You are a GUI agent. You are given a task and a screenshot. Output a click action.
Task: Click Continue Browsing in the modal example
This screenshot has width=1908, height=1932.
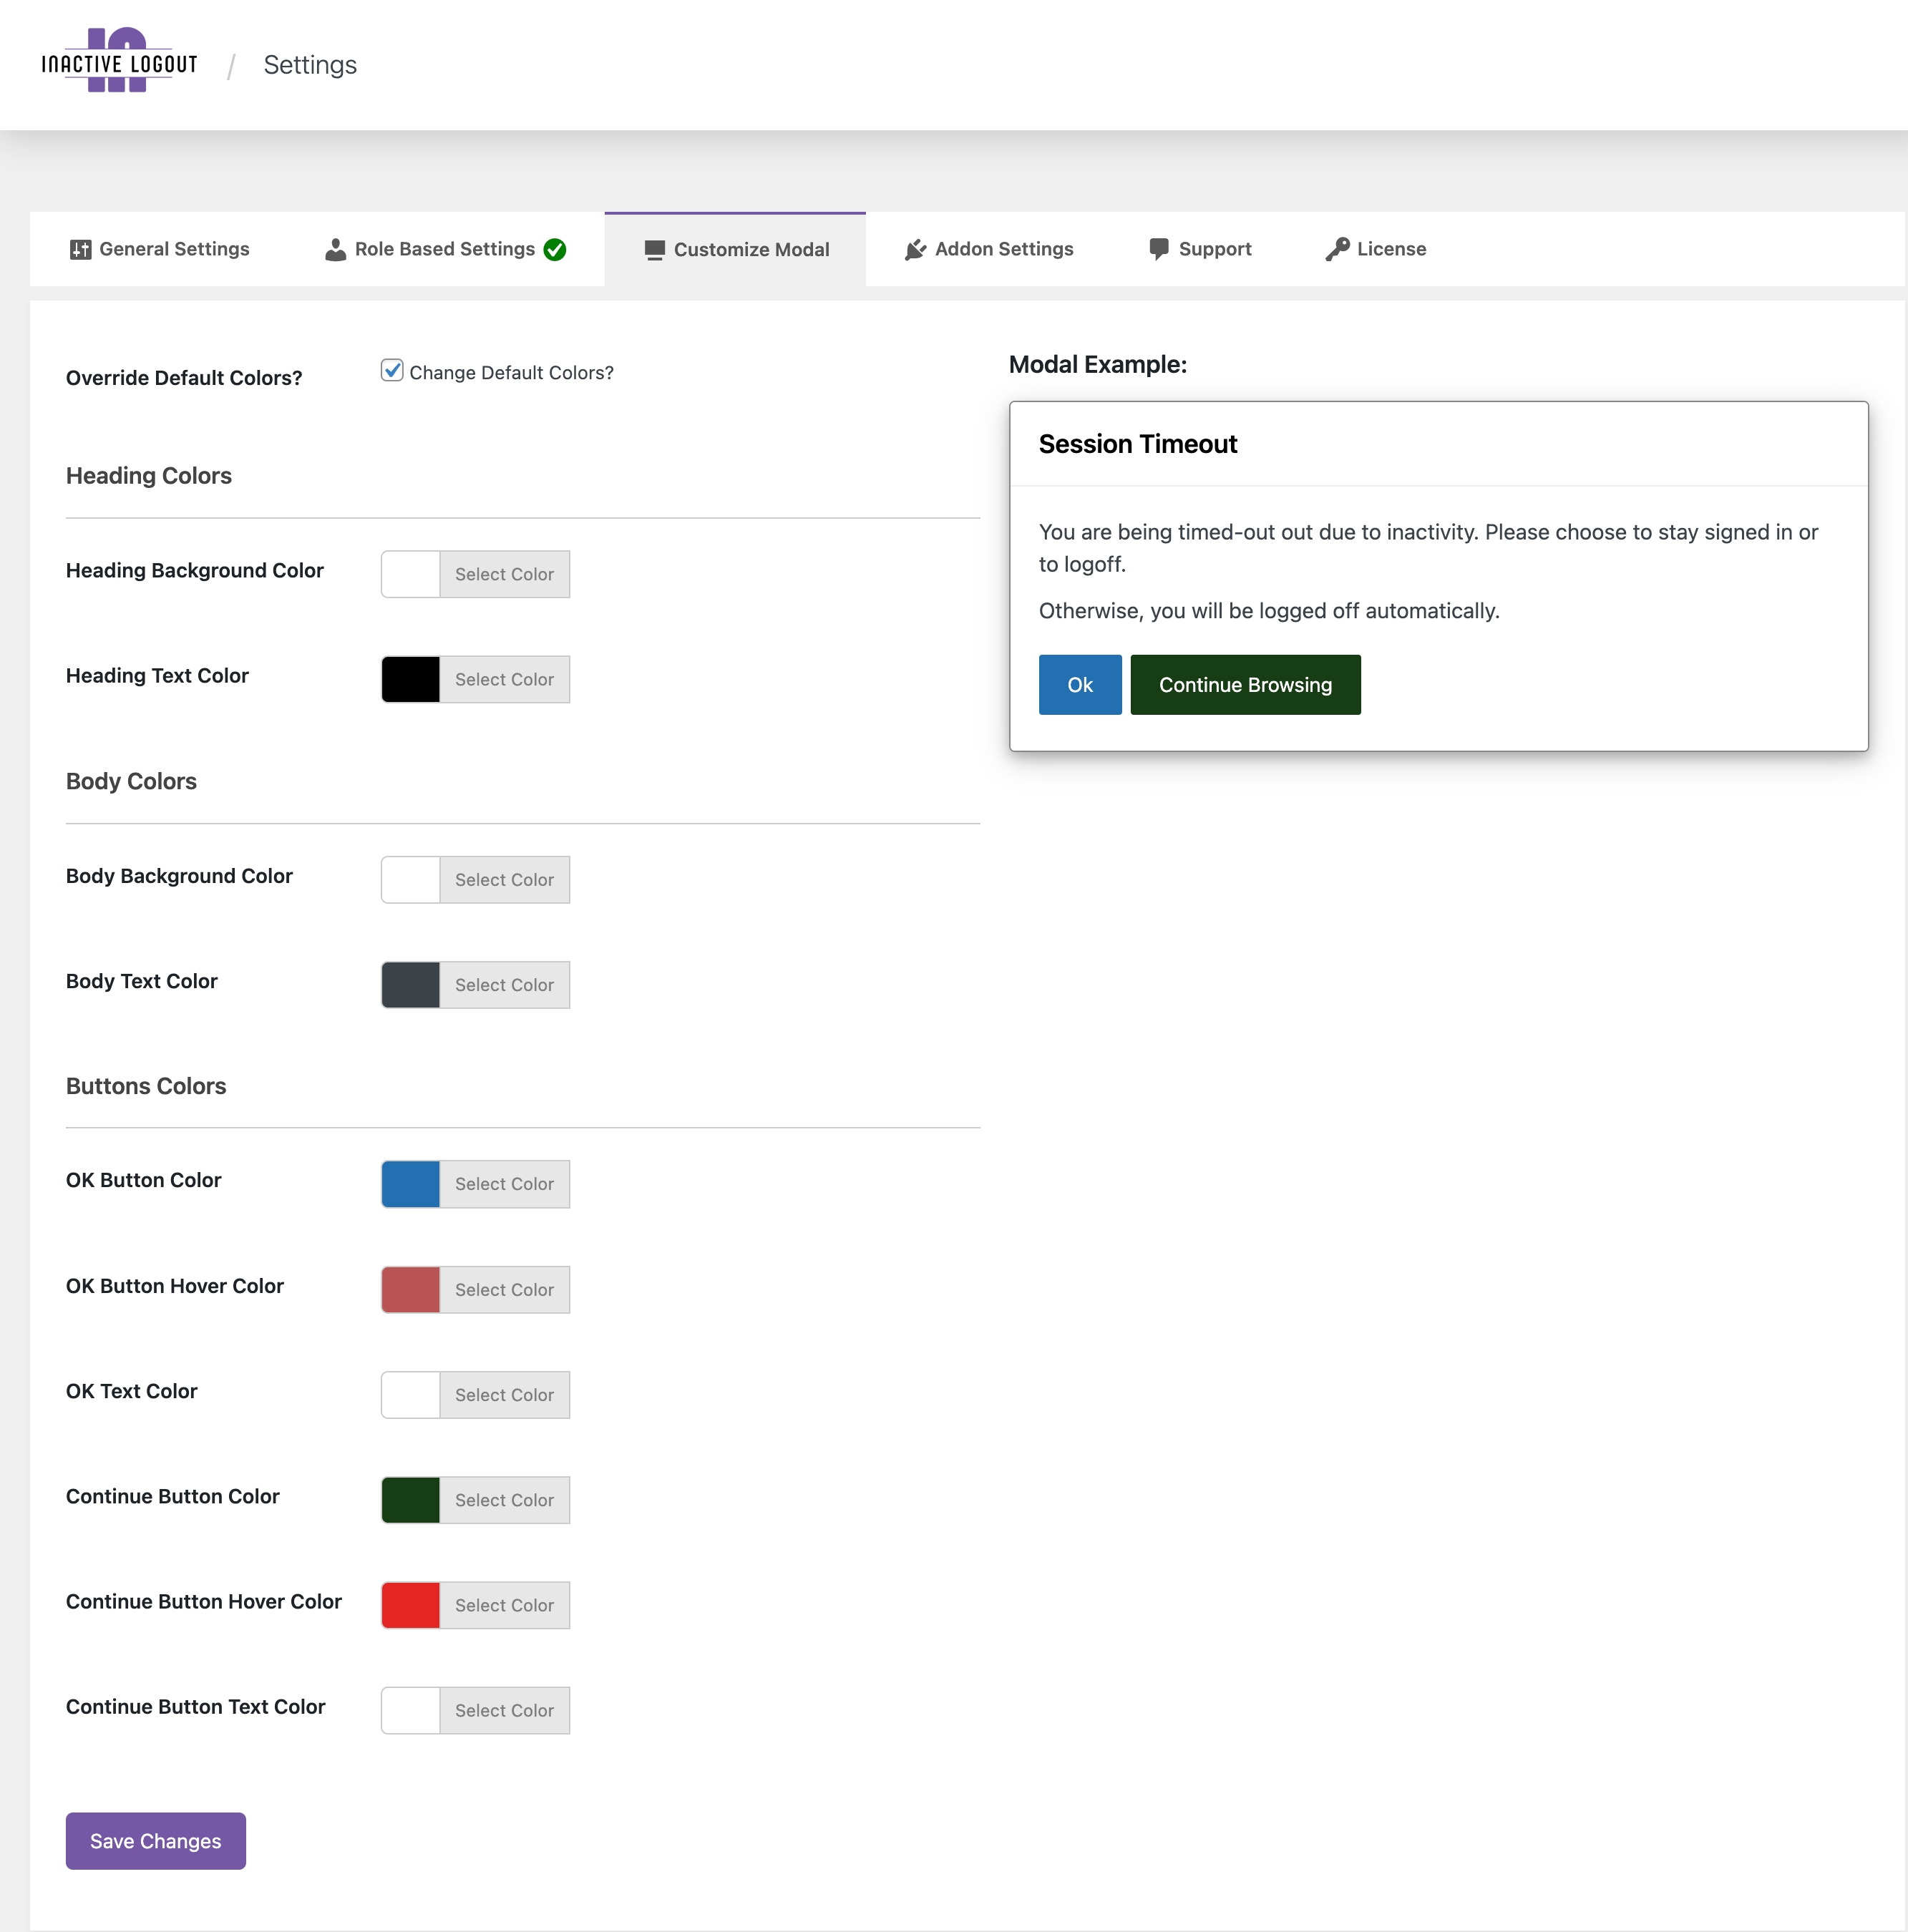click(1245, 685)
